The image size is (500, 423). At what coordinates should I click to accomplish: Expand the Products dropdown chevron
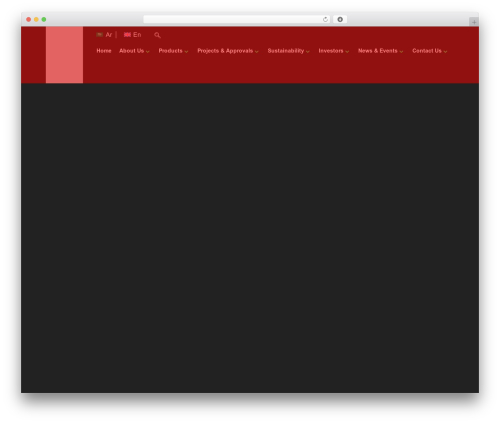pyautogui.click(x=186, y=52)
